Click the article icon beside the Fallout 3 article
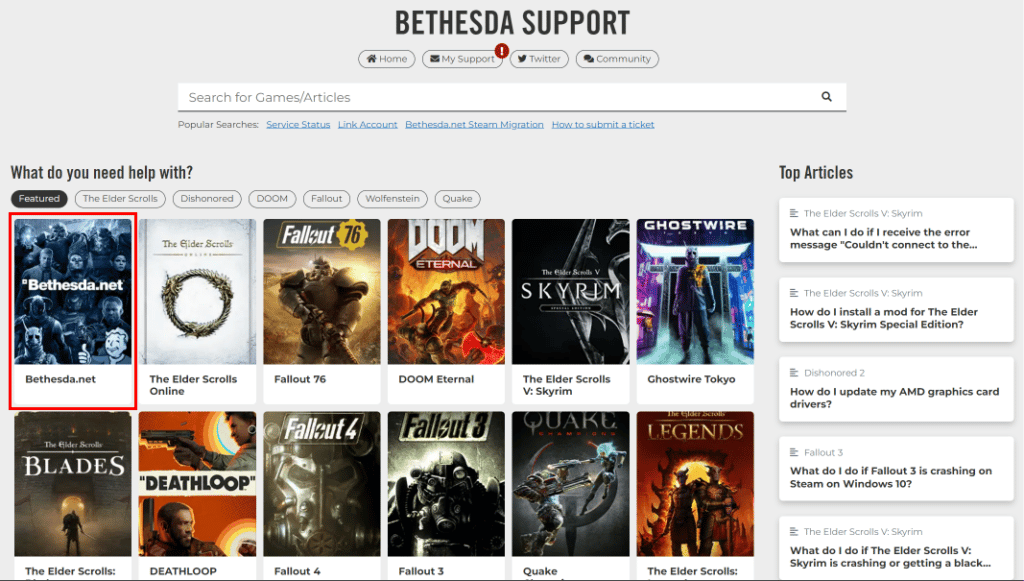1024x581 pixels. (x=794, y=451)
